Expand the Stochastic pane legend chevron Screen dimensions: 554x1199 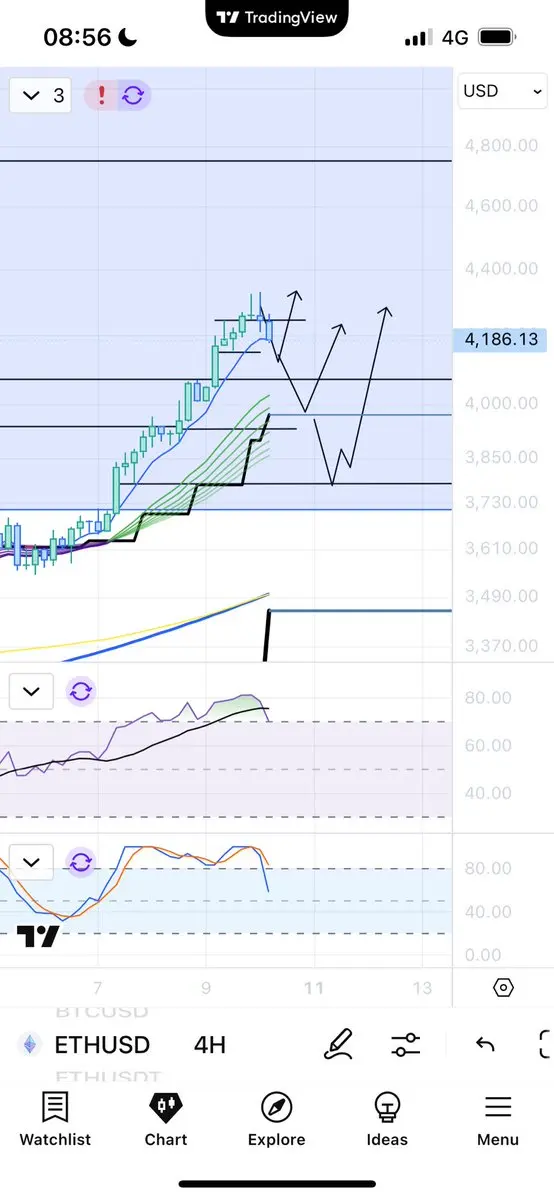click(31, 863)
